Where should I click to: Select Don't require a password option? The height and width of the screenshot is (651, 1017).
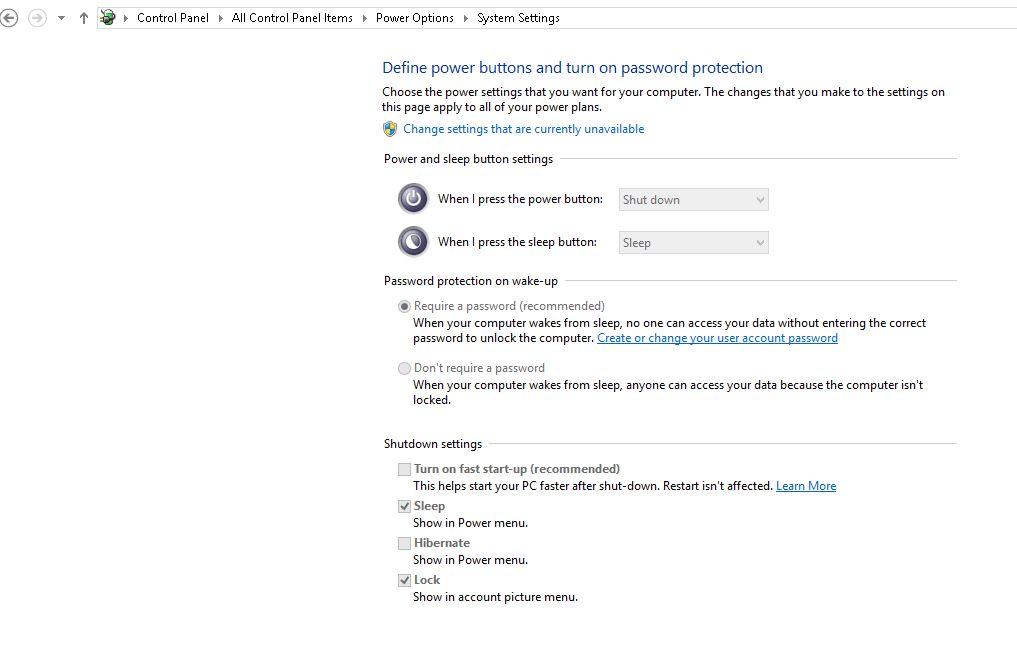pos(404,368)
